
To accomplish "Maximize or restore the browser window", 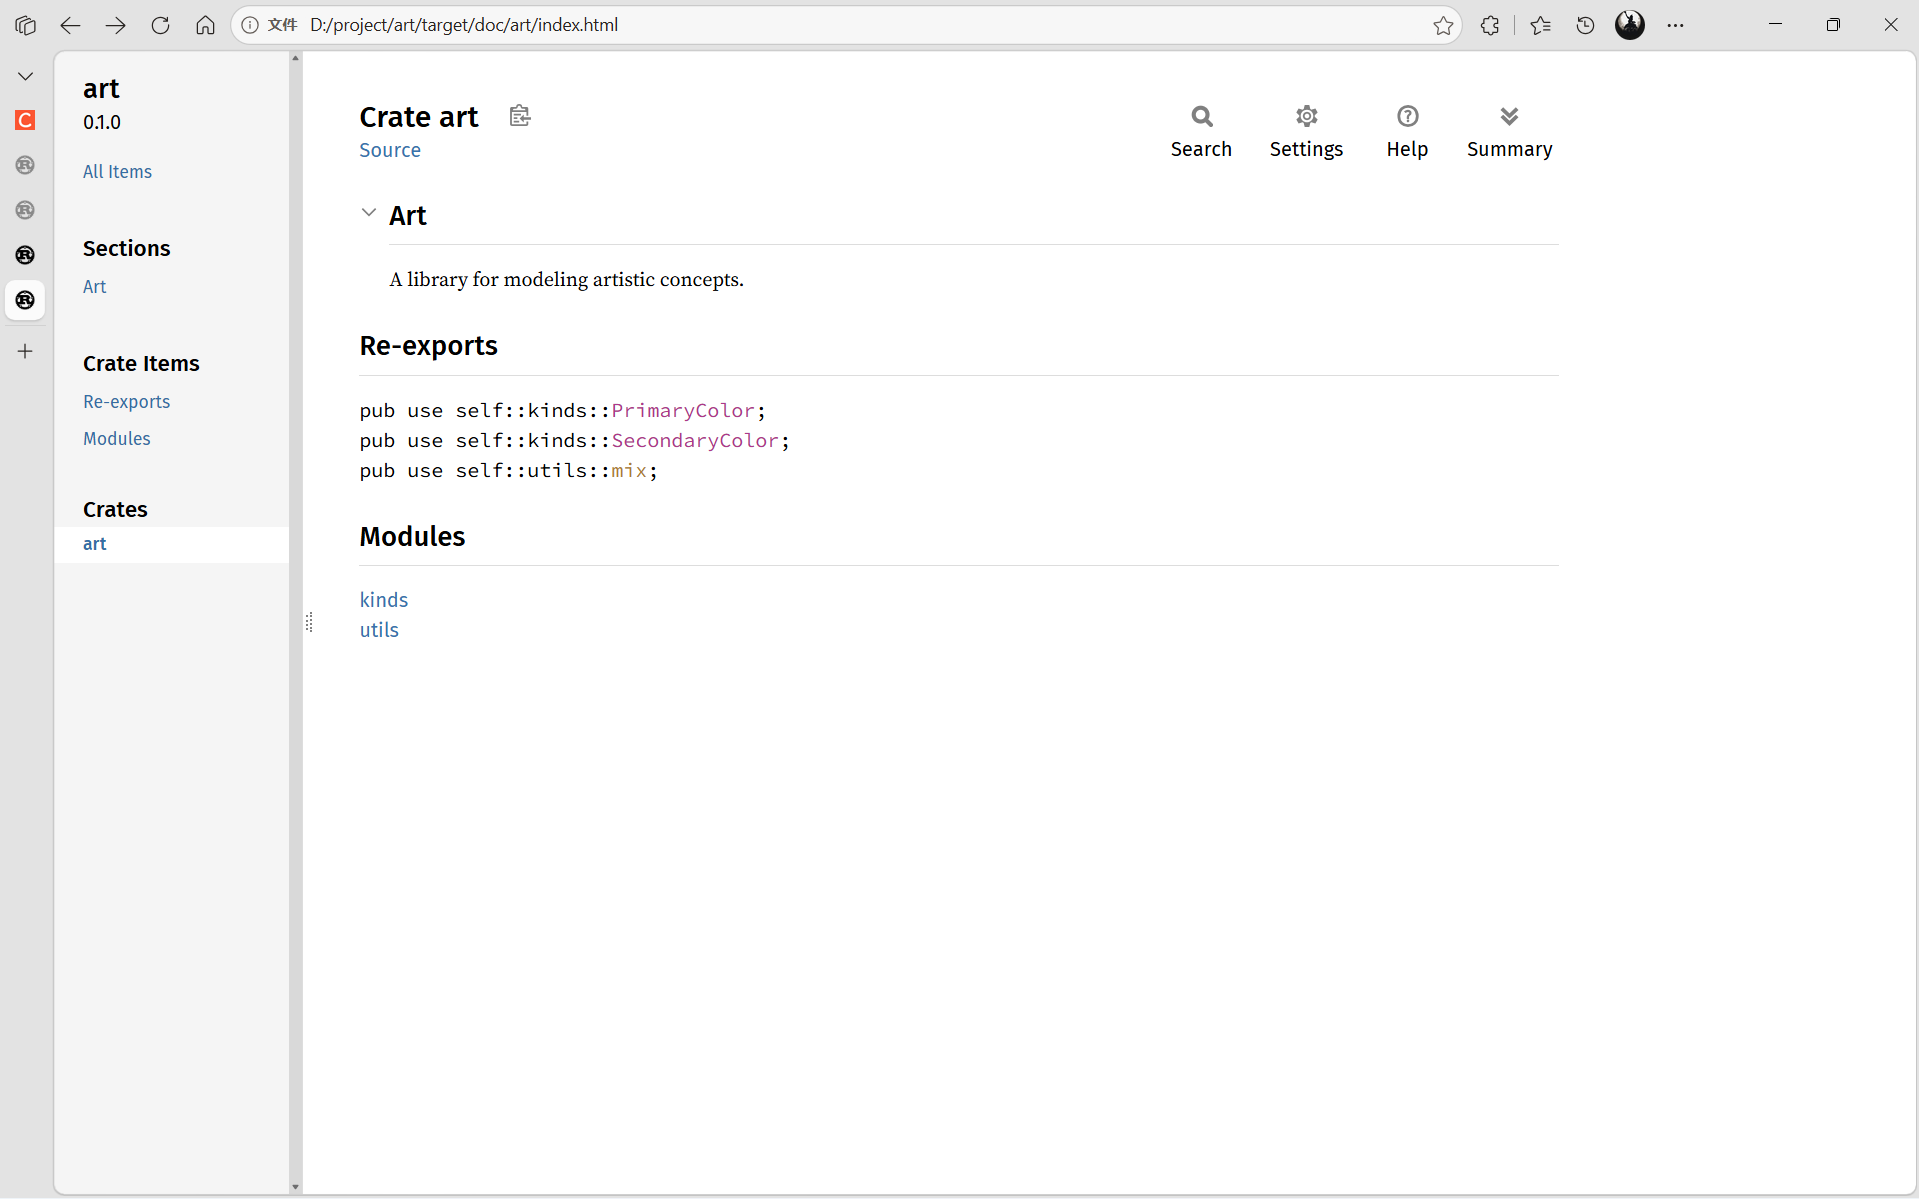I will coord(1833,25).
